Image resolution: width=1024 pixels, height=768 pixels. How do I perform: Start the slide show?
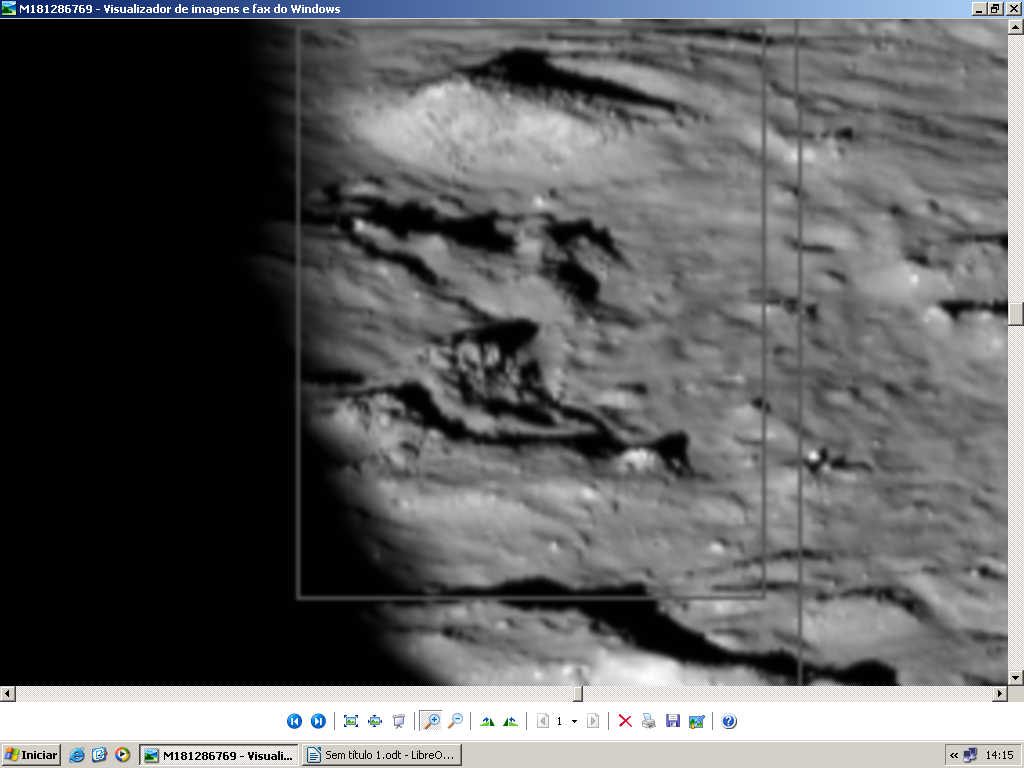pos(399,721)
